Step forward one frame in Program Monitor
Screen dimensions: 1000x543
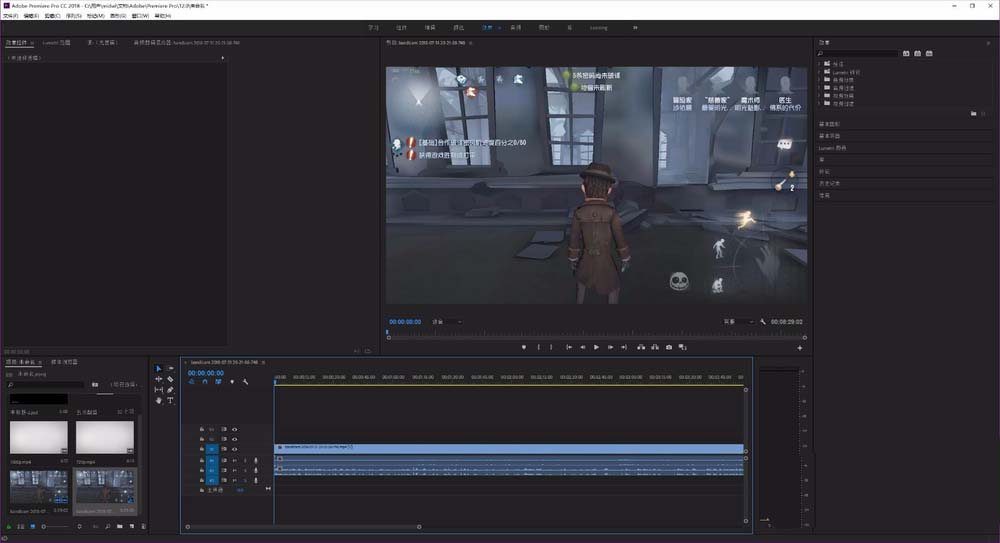point(610,347)
